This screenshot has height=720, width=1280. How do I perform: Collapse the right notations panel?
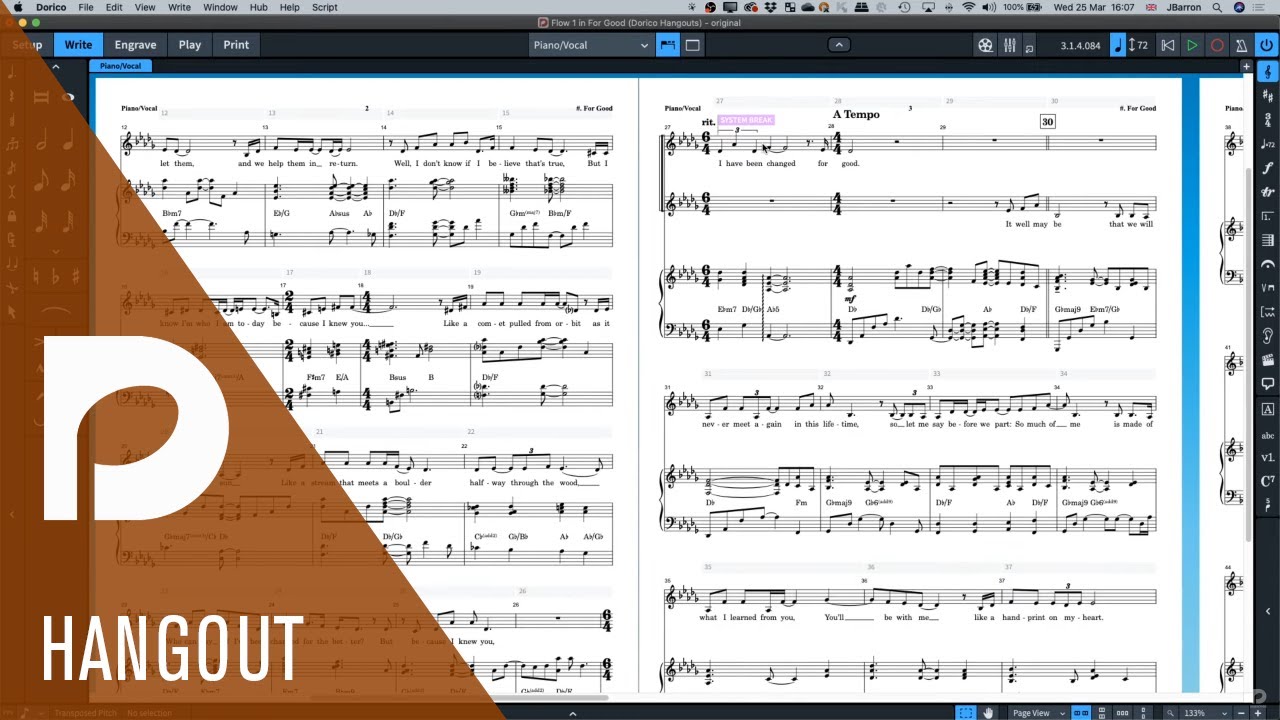point(1268,611)
